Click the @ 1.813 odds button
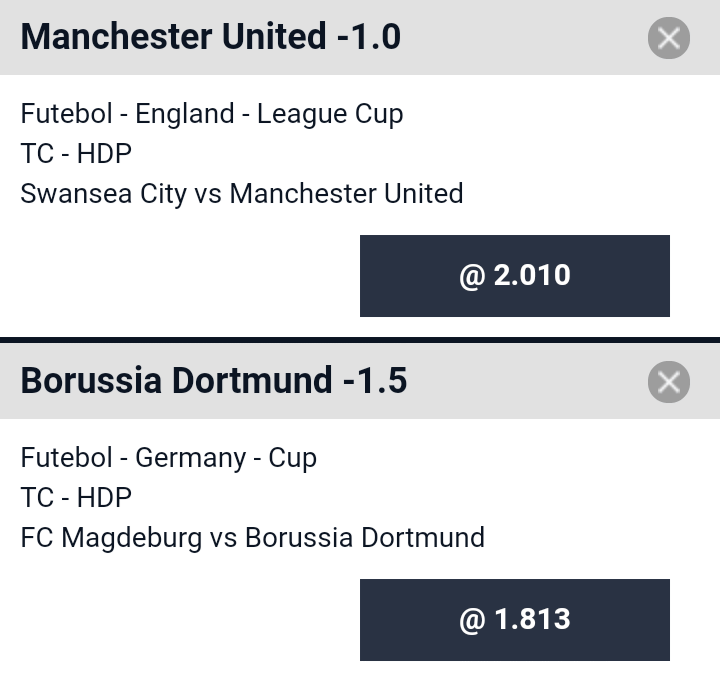This screenshot has height=675, width=720. click(515, 620)
